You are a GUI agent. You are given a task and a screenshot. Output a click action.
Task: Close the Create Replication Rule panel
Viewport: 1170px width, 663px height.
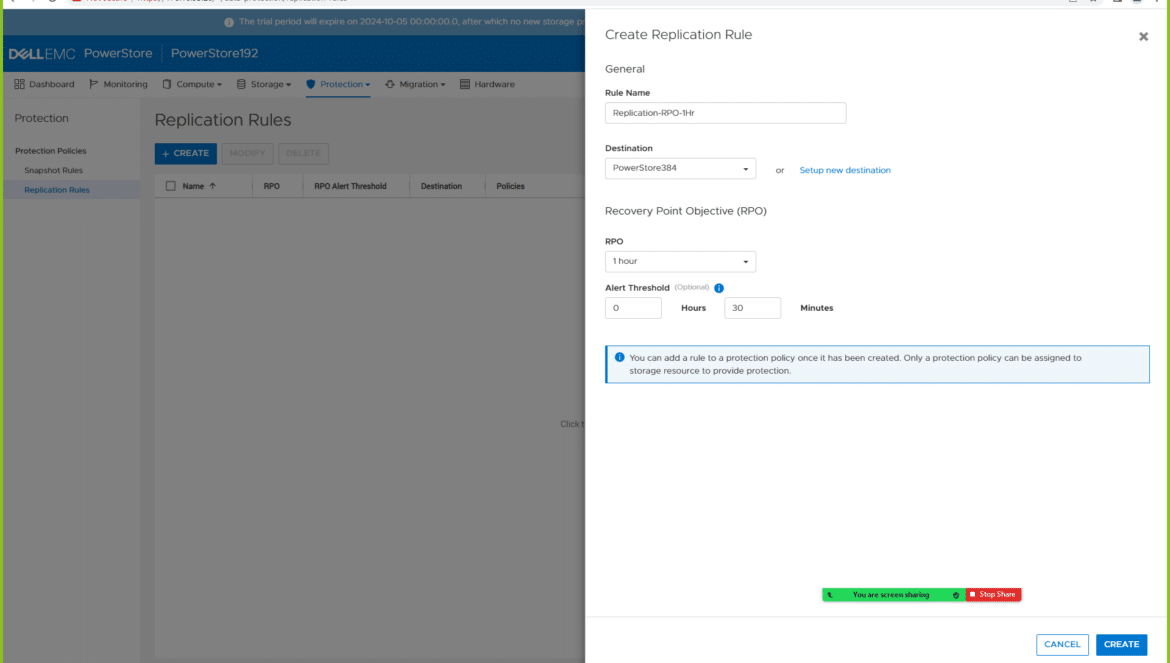click(x=1143, y=37)
